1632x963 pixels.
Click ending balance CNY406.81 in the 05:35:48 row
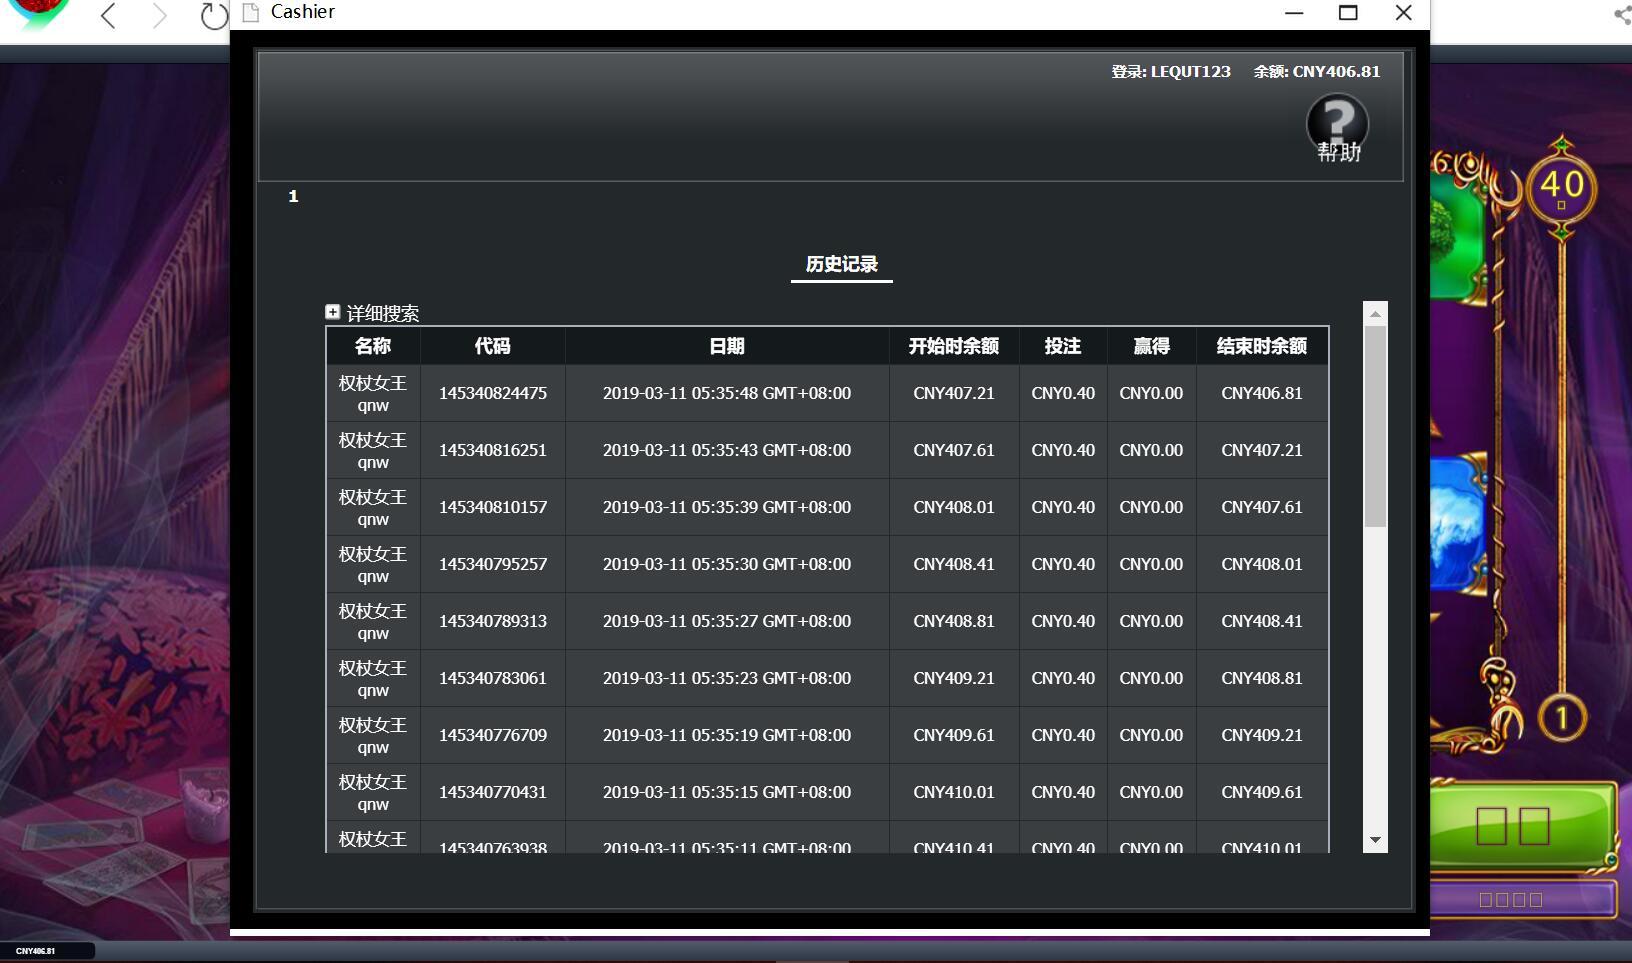click(x=1262, y=393)
